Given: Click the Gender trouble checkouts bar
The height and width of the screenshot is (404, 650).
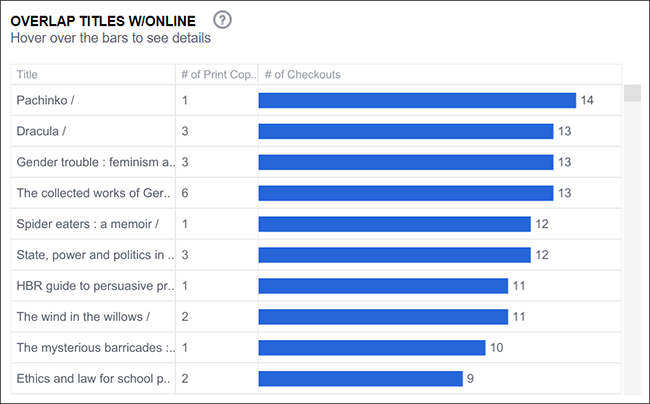Looking at the screenshot, I should point(406,162).
